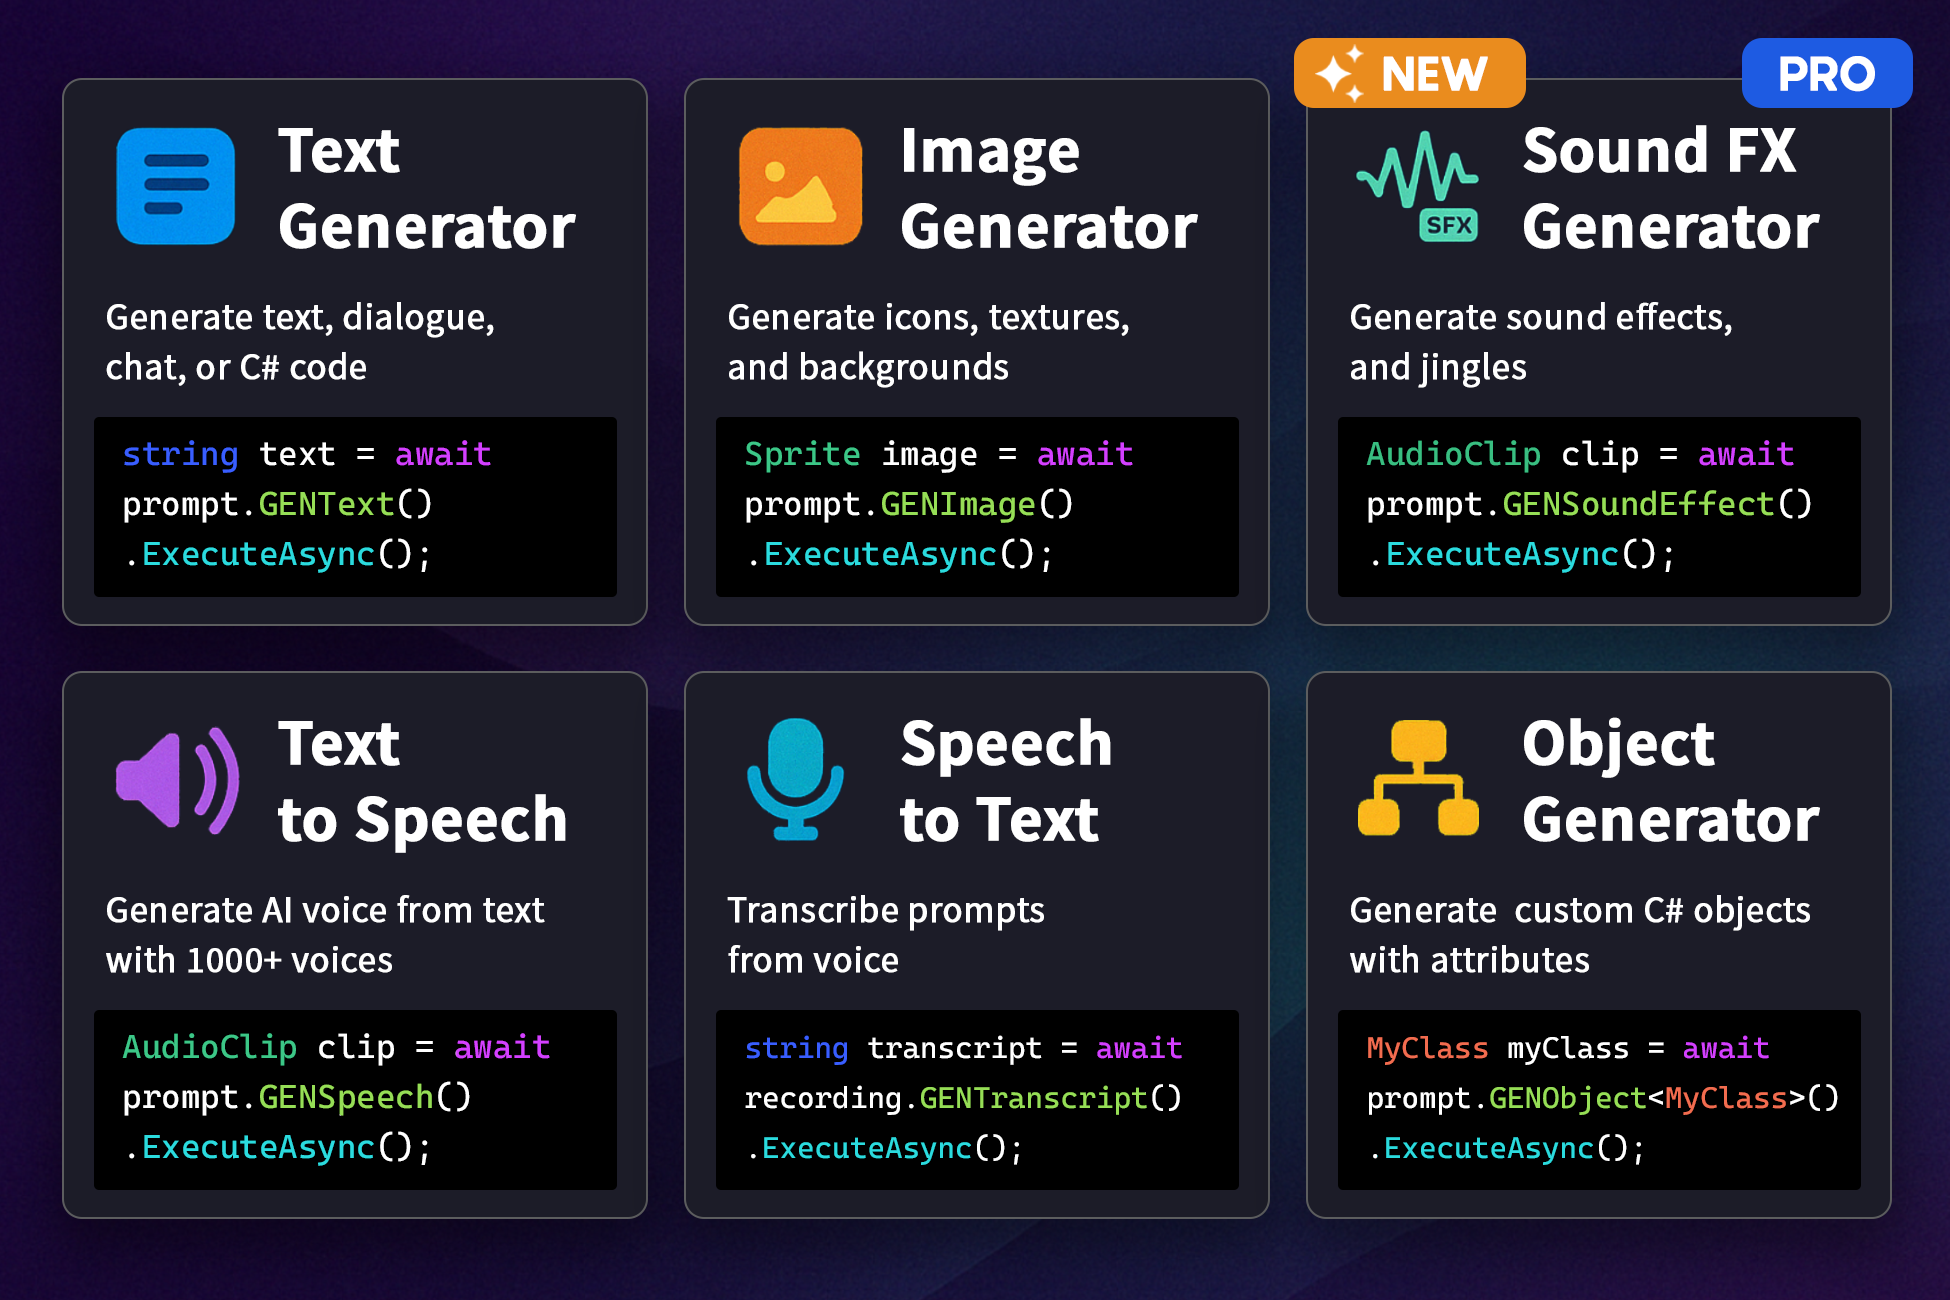
Task: Click the GENText code snippet box
Action: 355,506
